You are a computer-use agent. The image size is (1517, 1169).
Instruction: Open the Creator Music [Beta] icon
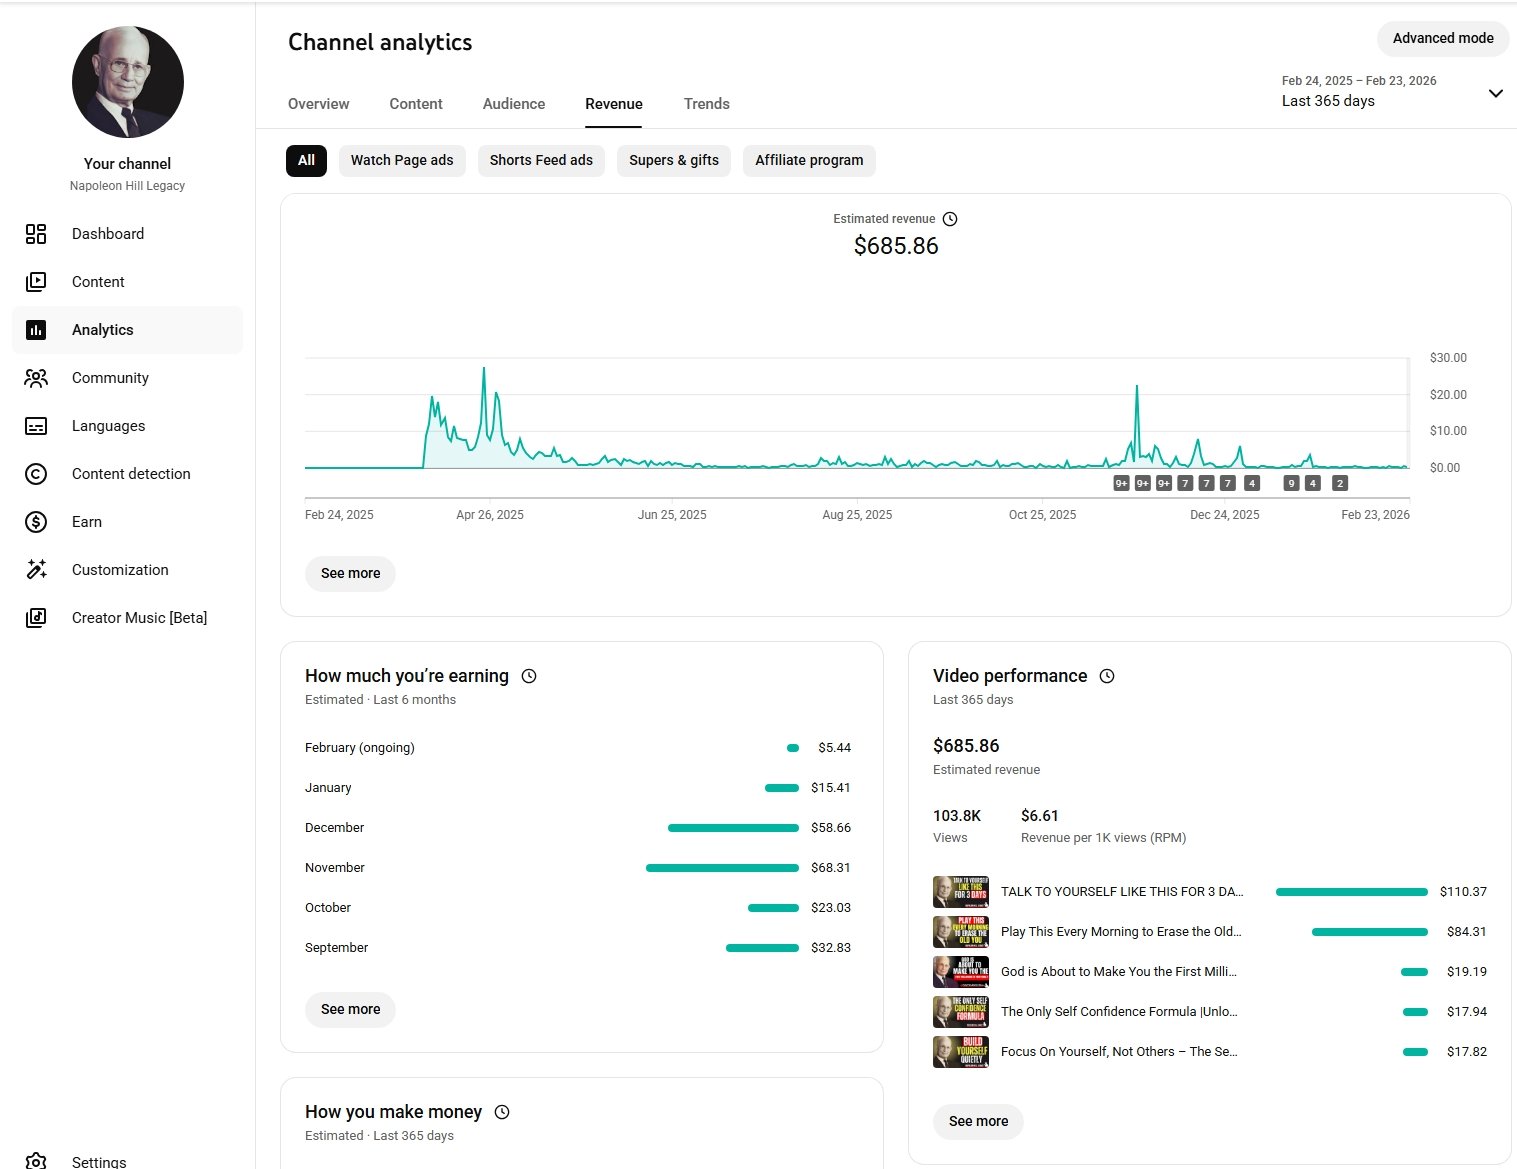[36, 618]
